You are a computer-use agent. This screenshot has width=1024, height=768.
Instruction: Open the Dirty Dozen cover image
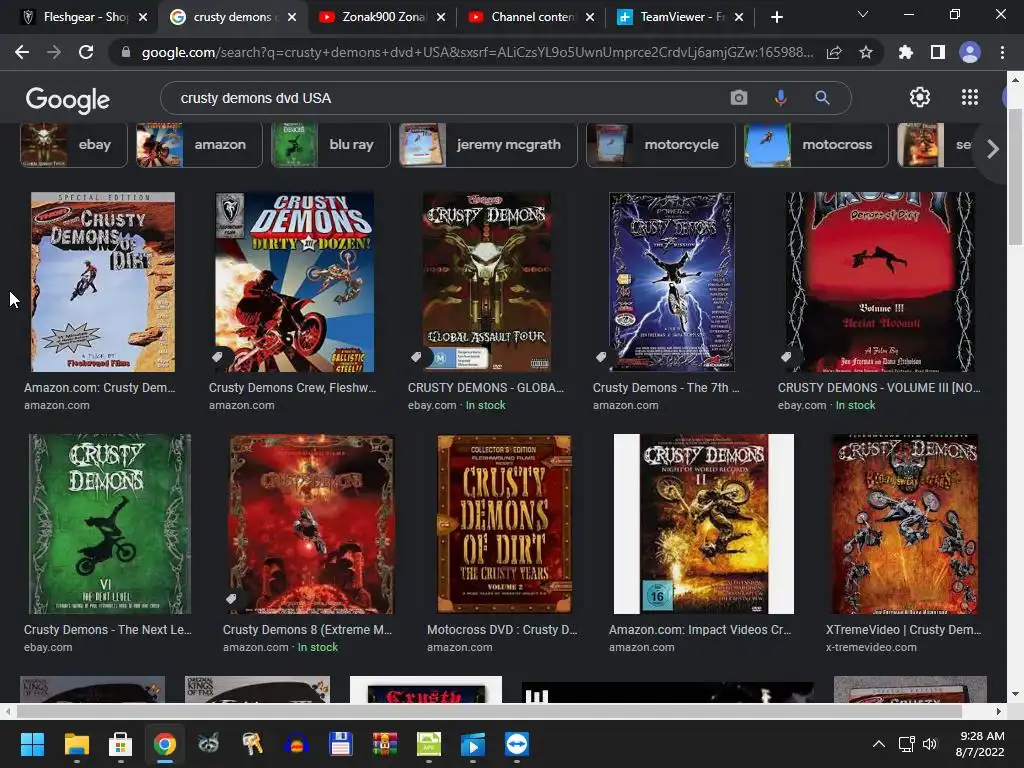click(295, 281)
